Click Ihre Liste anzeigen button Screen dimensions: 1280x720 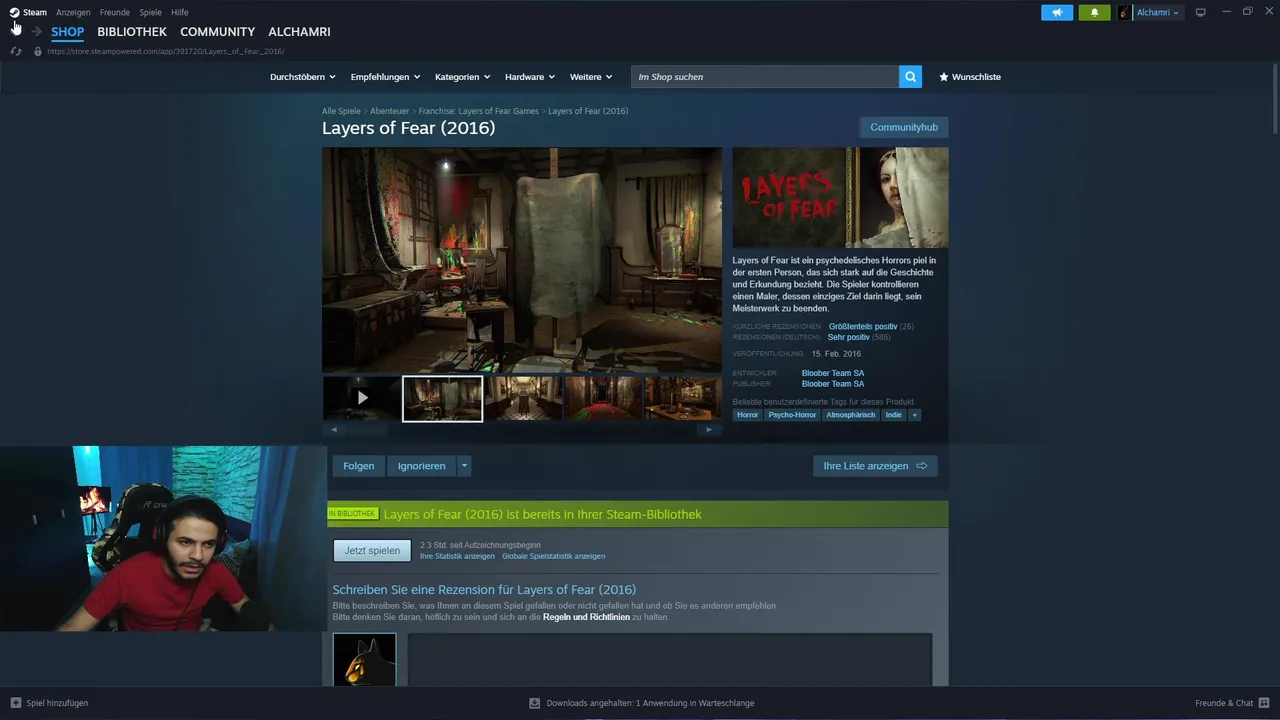[x=875, y=466]
